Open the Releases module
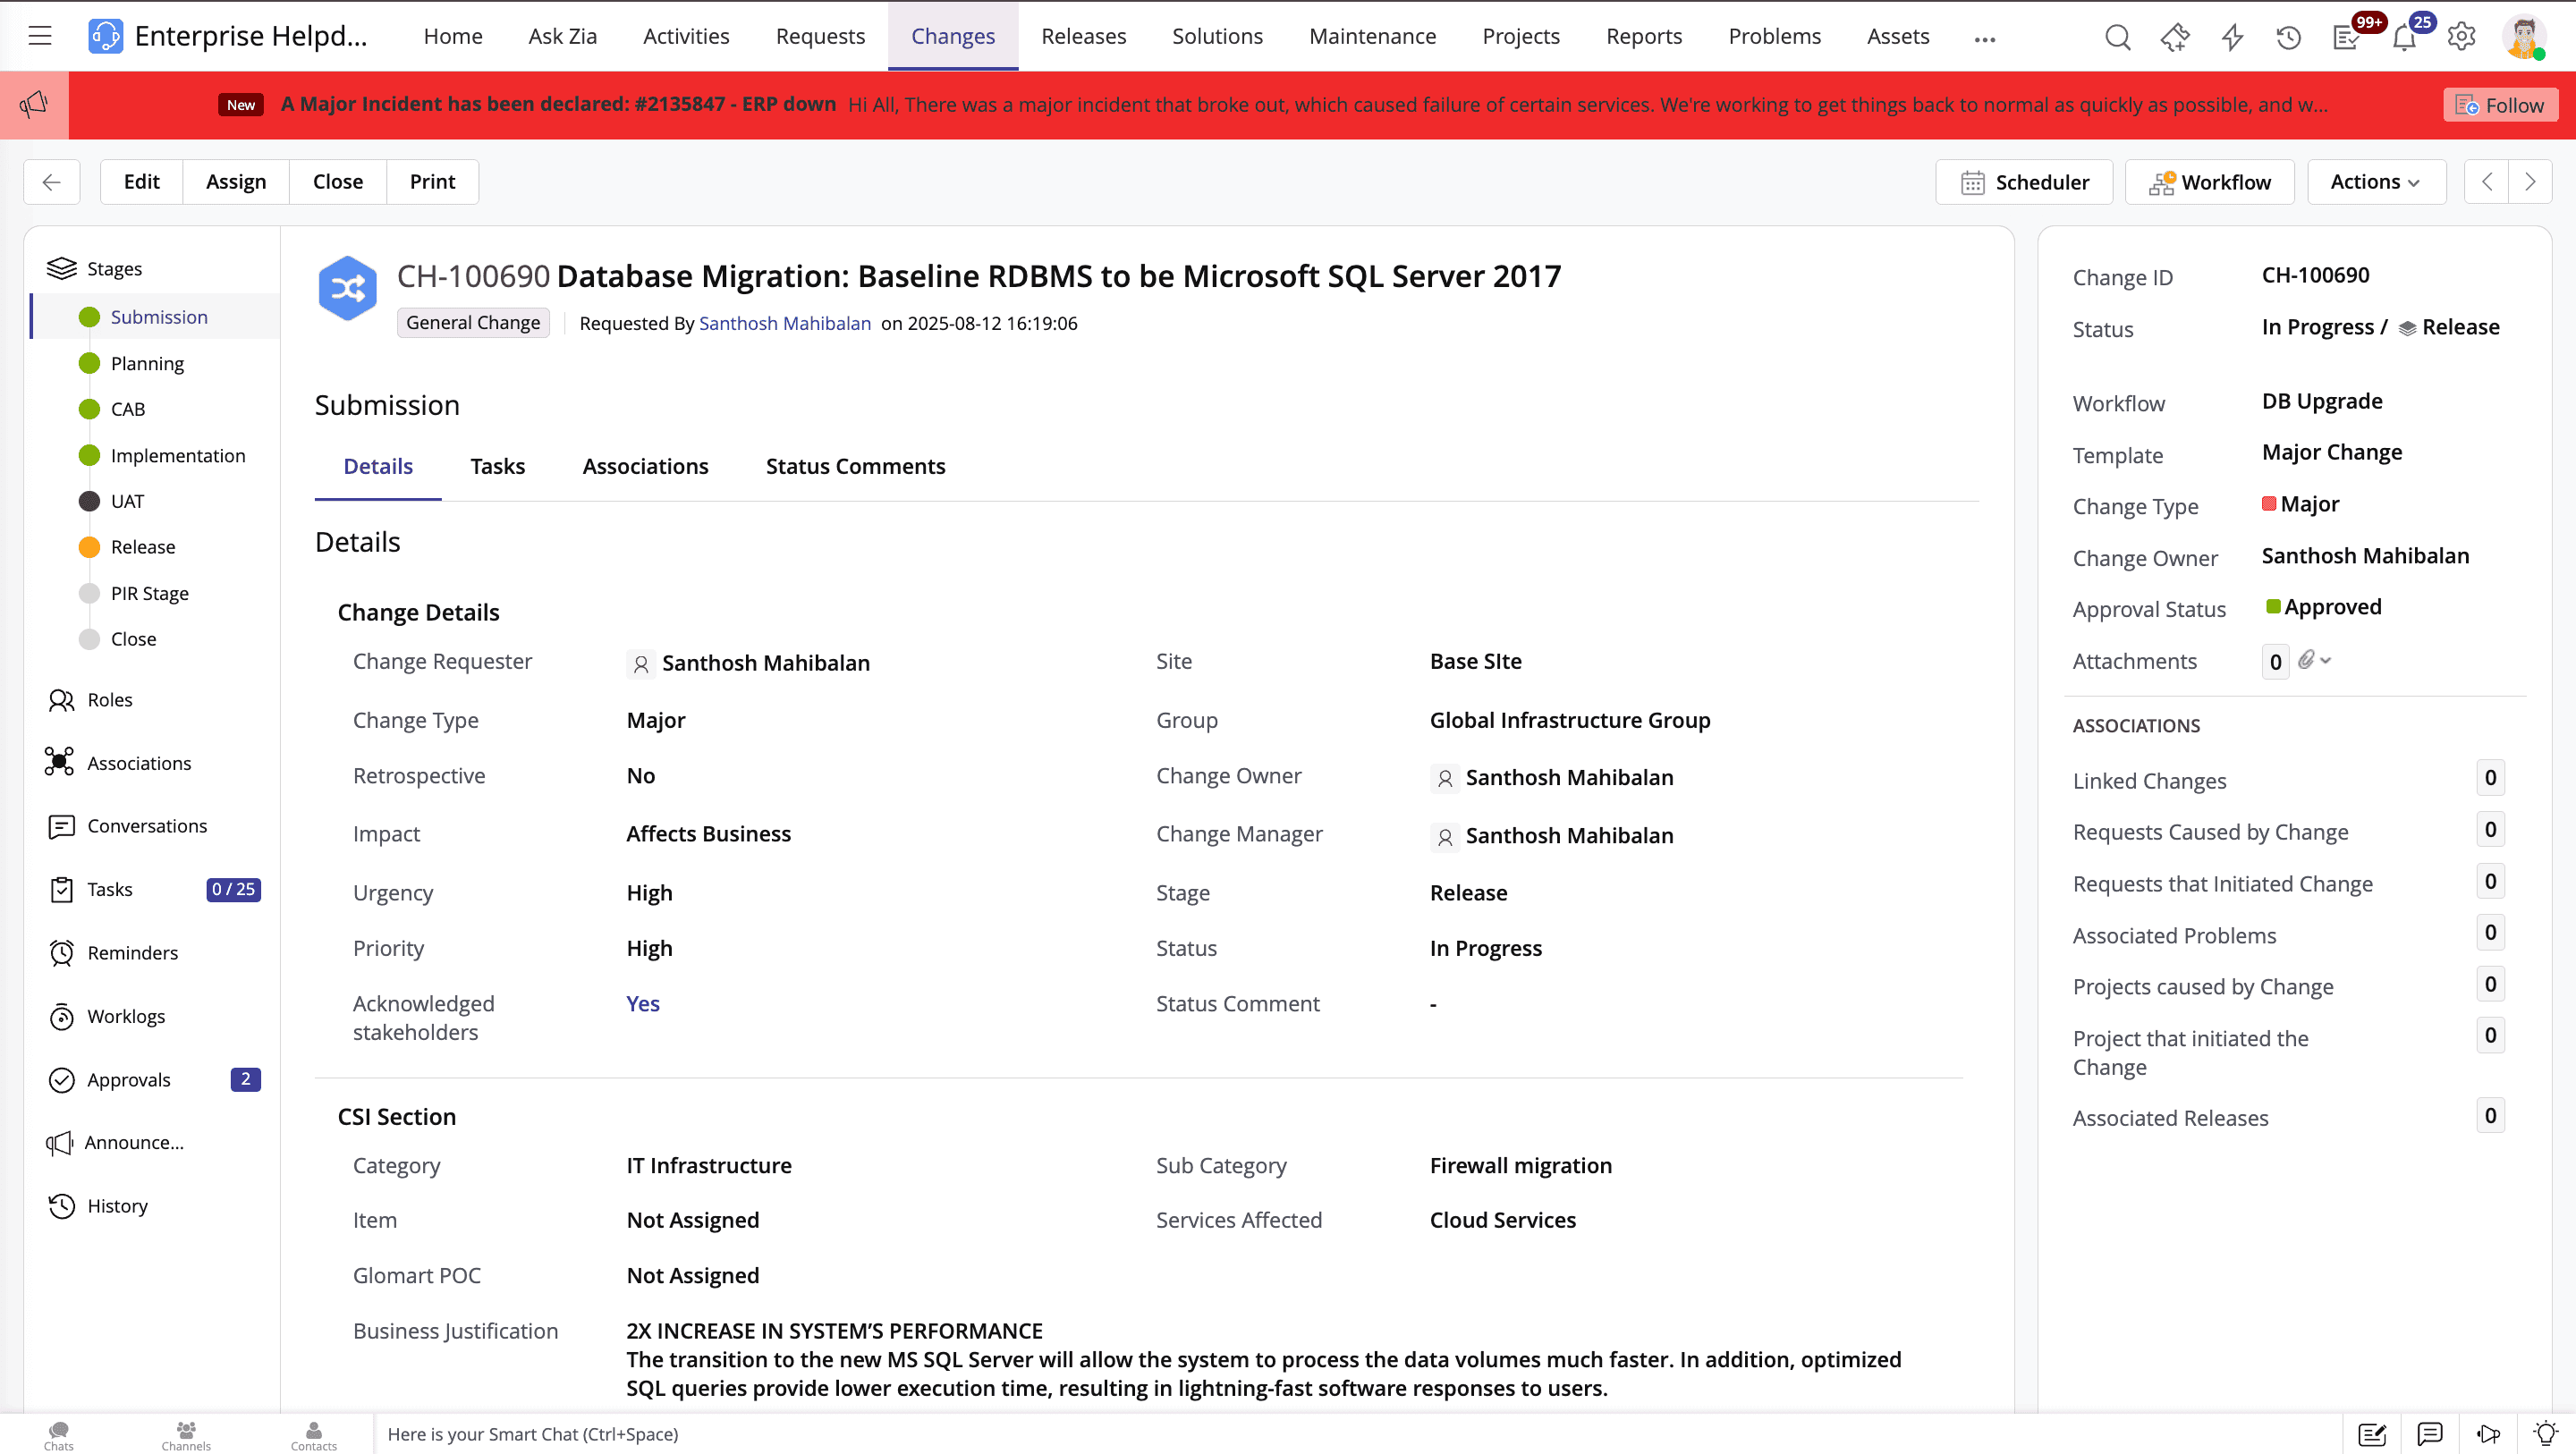The height and width of the screenshot is (1454, 2576). click(x=1083, y=36)
